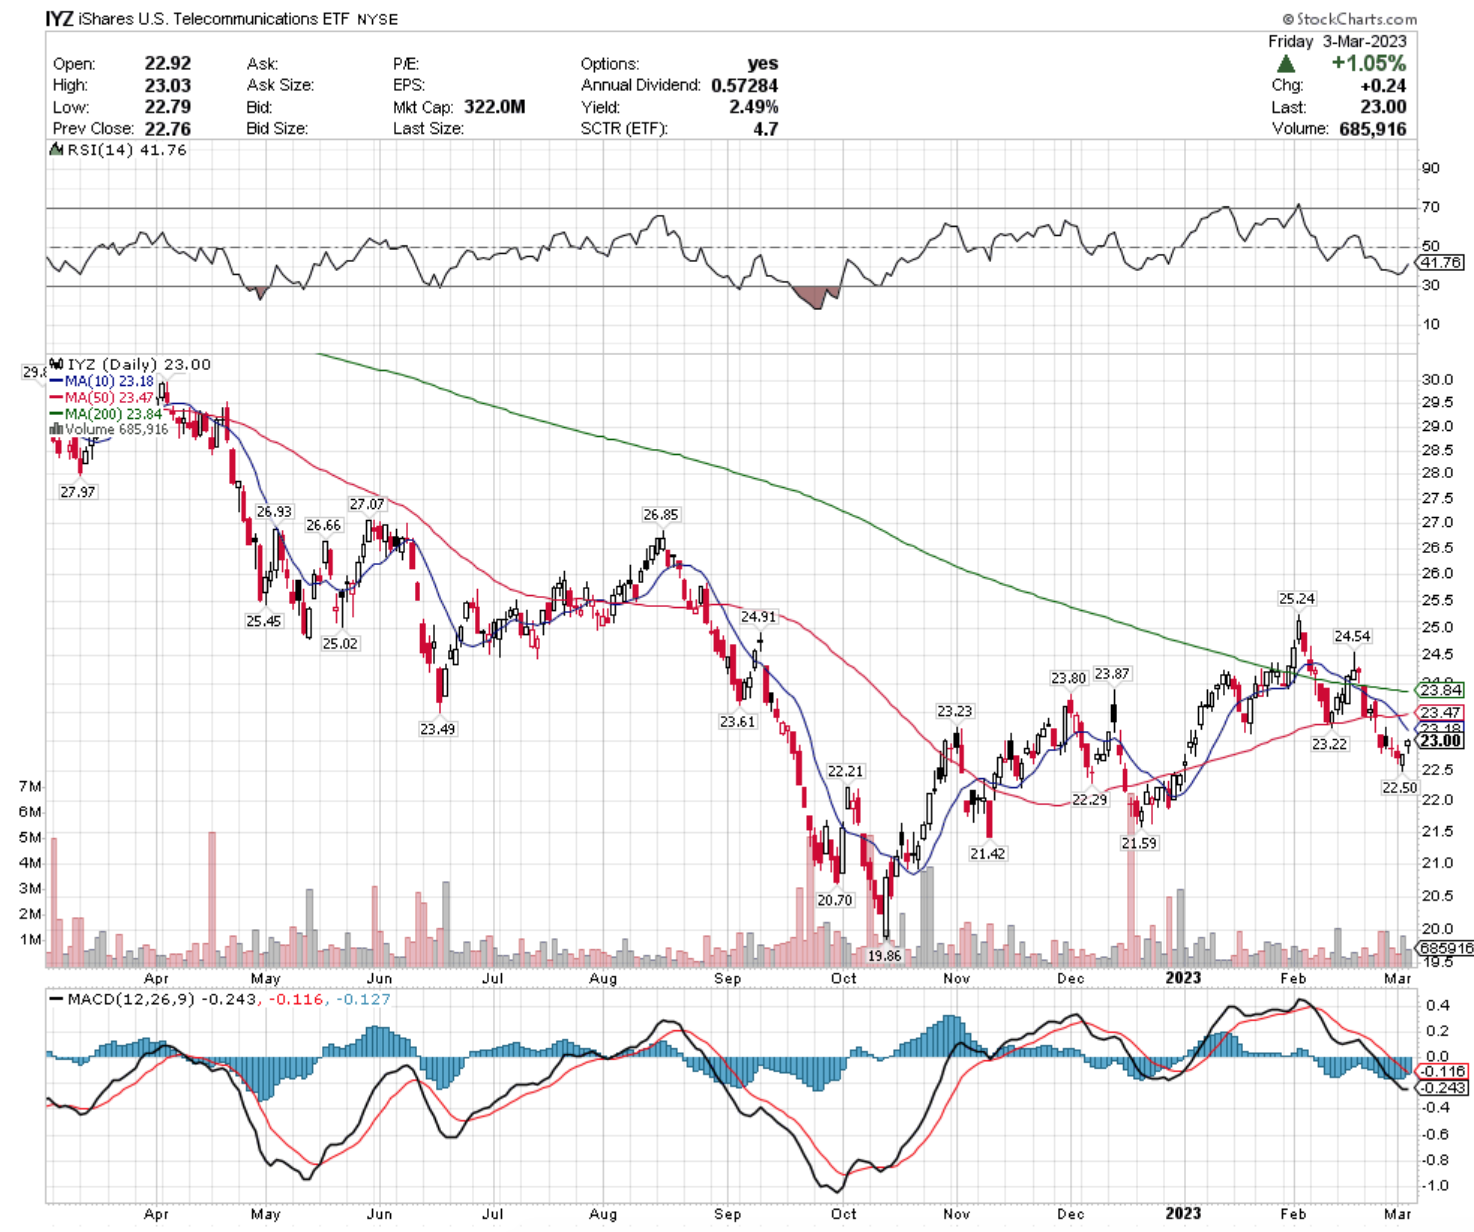Click the green up-triangle change indicator
Image resolution: width=1474 pixels, height=1232 pixels.
[x=1285, y=63]
